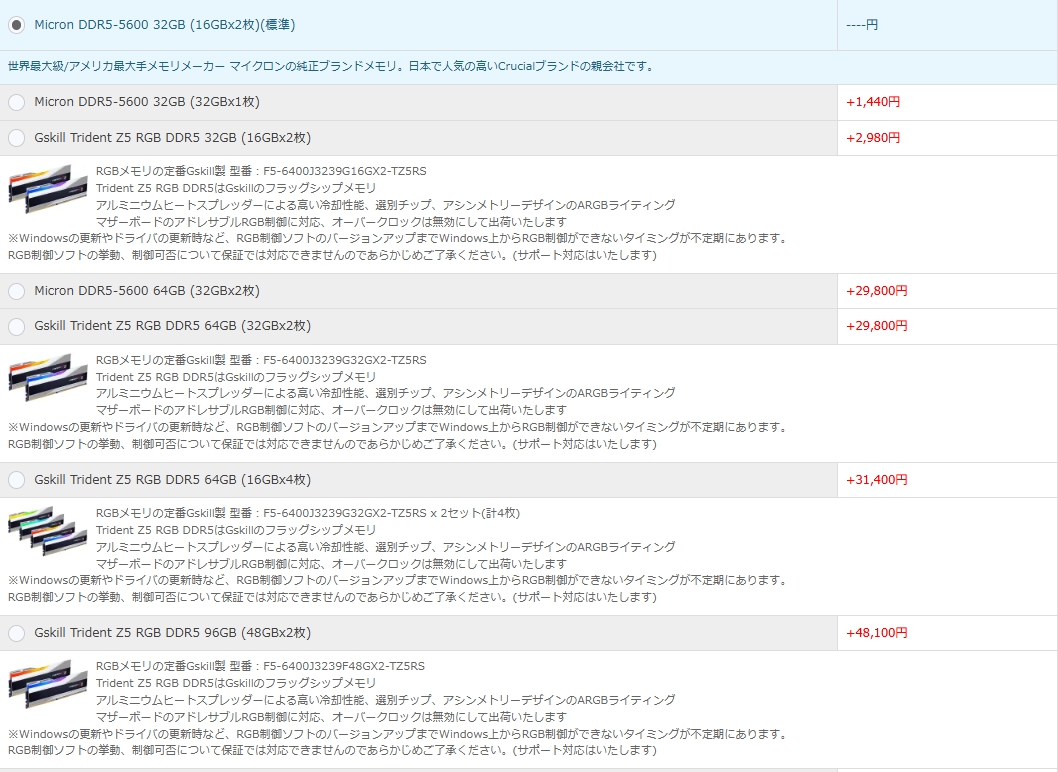This screenshot has height=772, width=1058.
Task: Open the memory thumbnail under Gskill 64GB (32GBx2枚)
Action: [x=48, y=378]
